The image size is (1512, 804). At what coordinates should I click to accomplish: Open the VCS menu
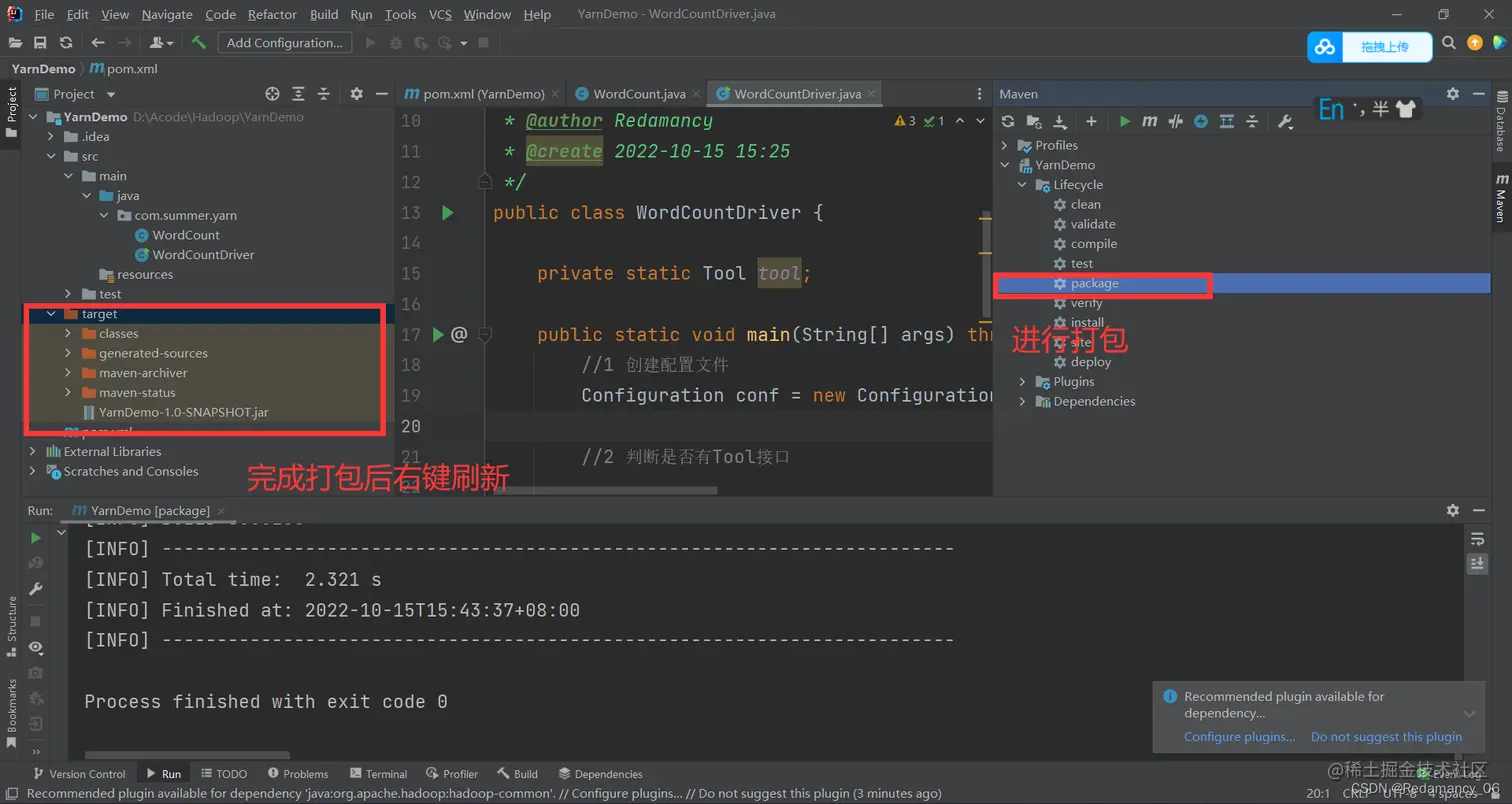point(440,14)
